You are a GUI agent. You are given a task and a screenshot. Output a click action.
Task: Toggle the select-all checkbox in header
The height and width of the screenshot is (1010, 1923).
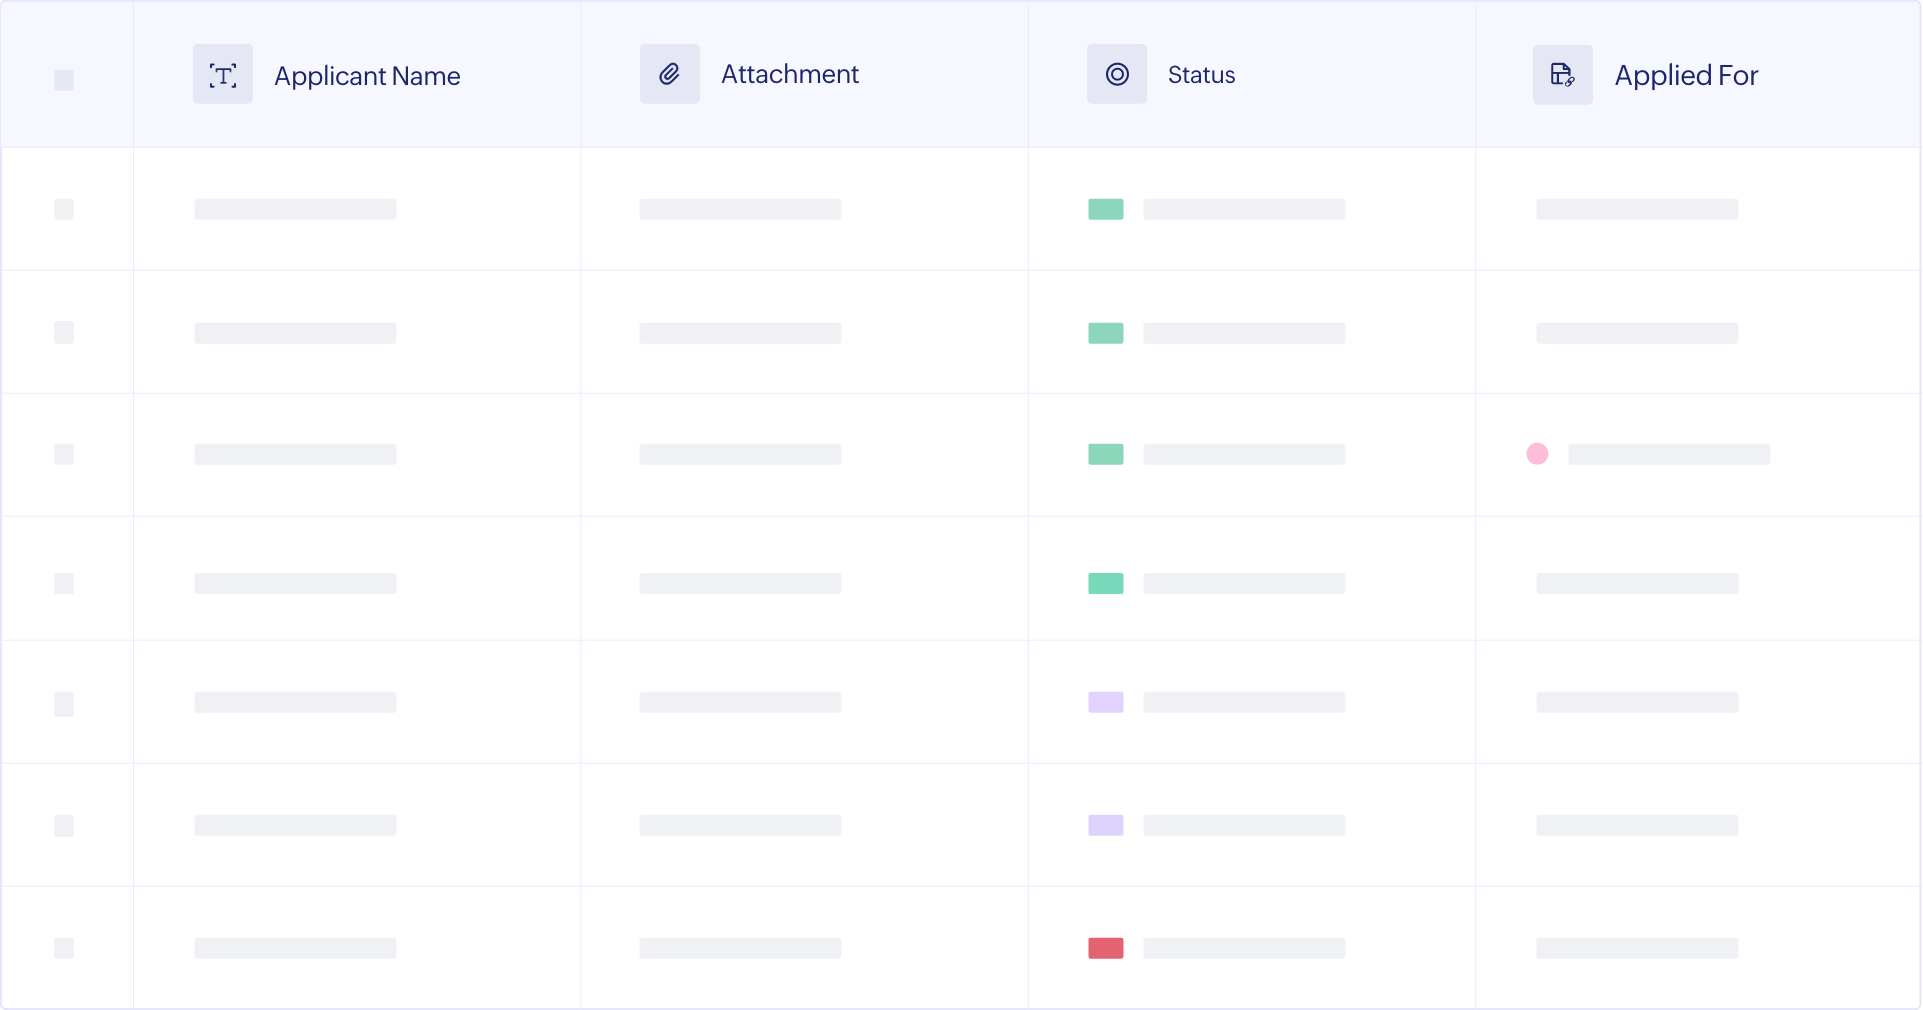(x=64, y=80)
